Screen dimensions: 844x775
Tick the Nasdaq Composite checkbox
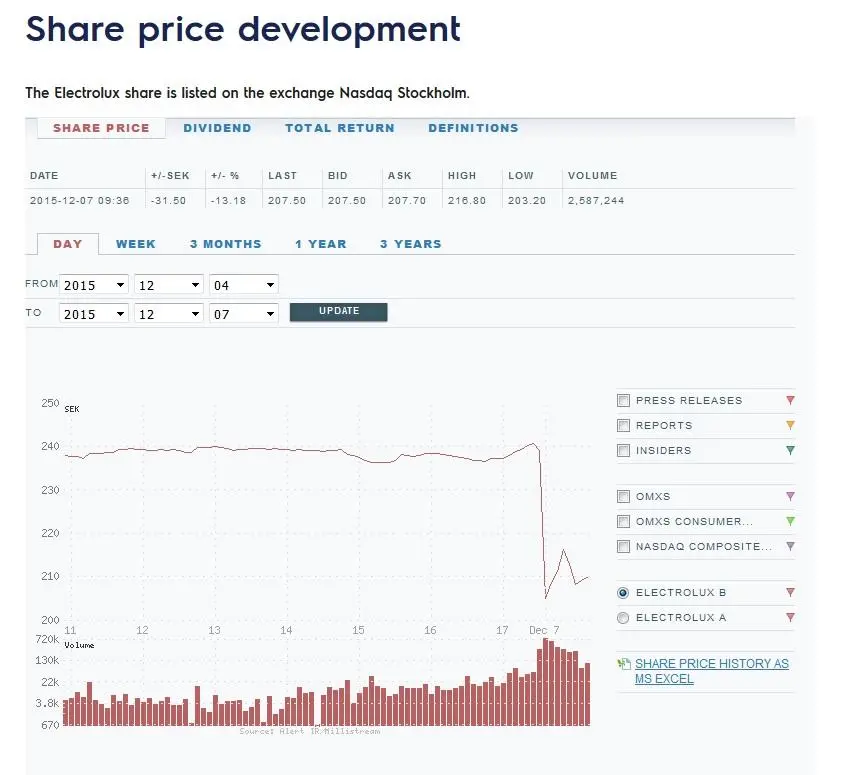pyautogui.click(x=623, y=547)
